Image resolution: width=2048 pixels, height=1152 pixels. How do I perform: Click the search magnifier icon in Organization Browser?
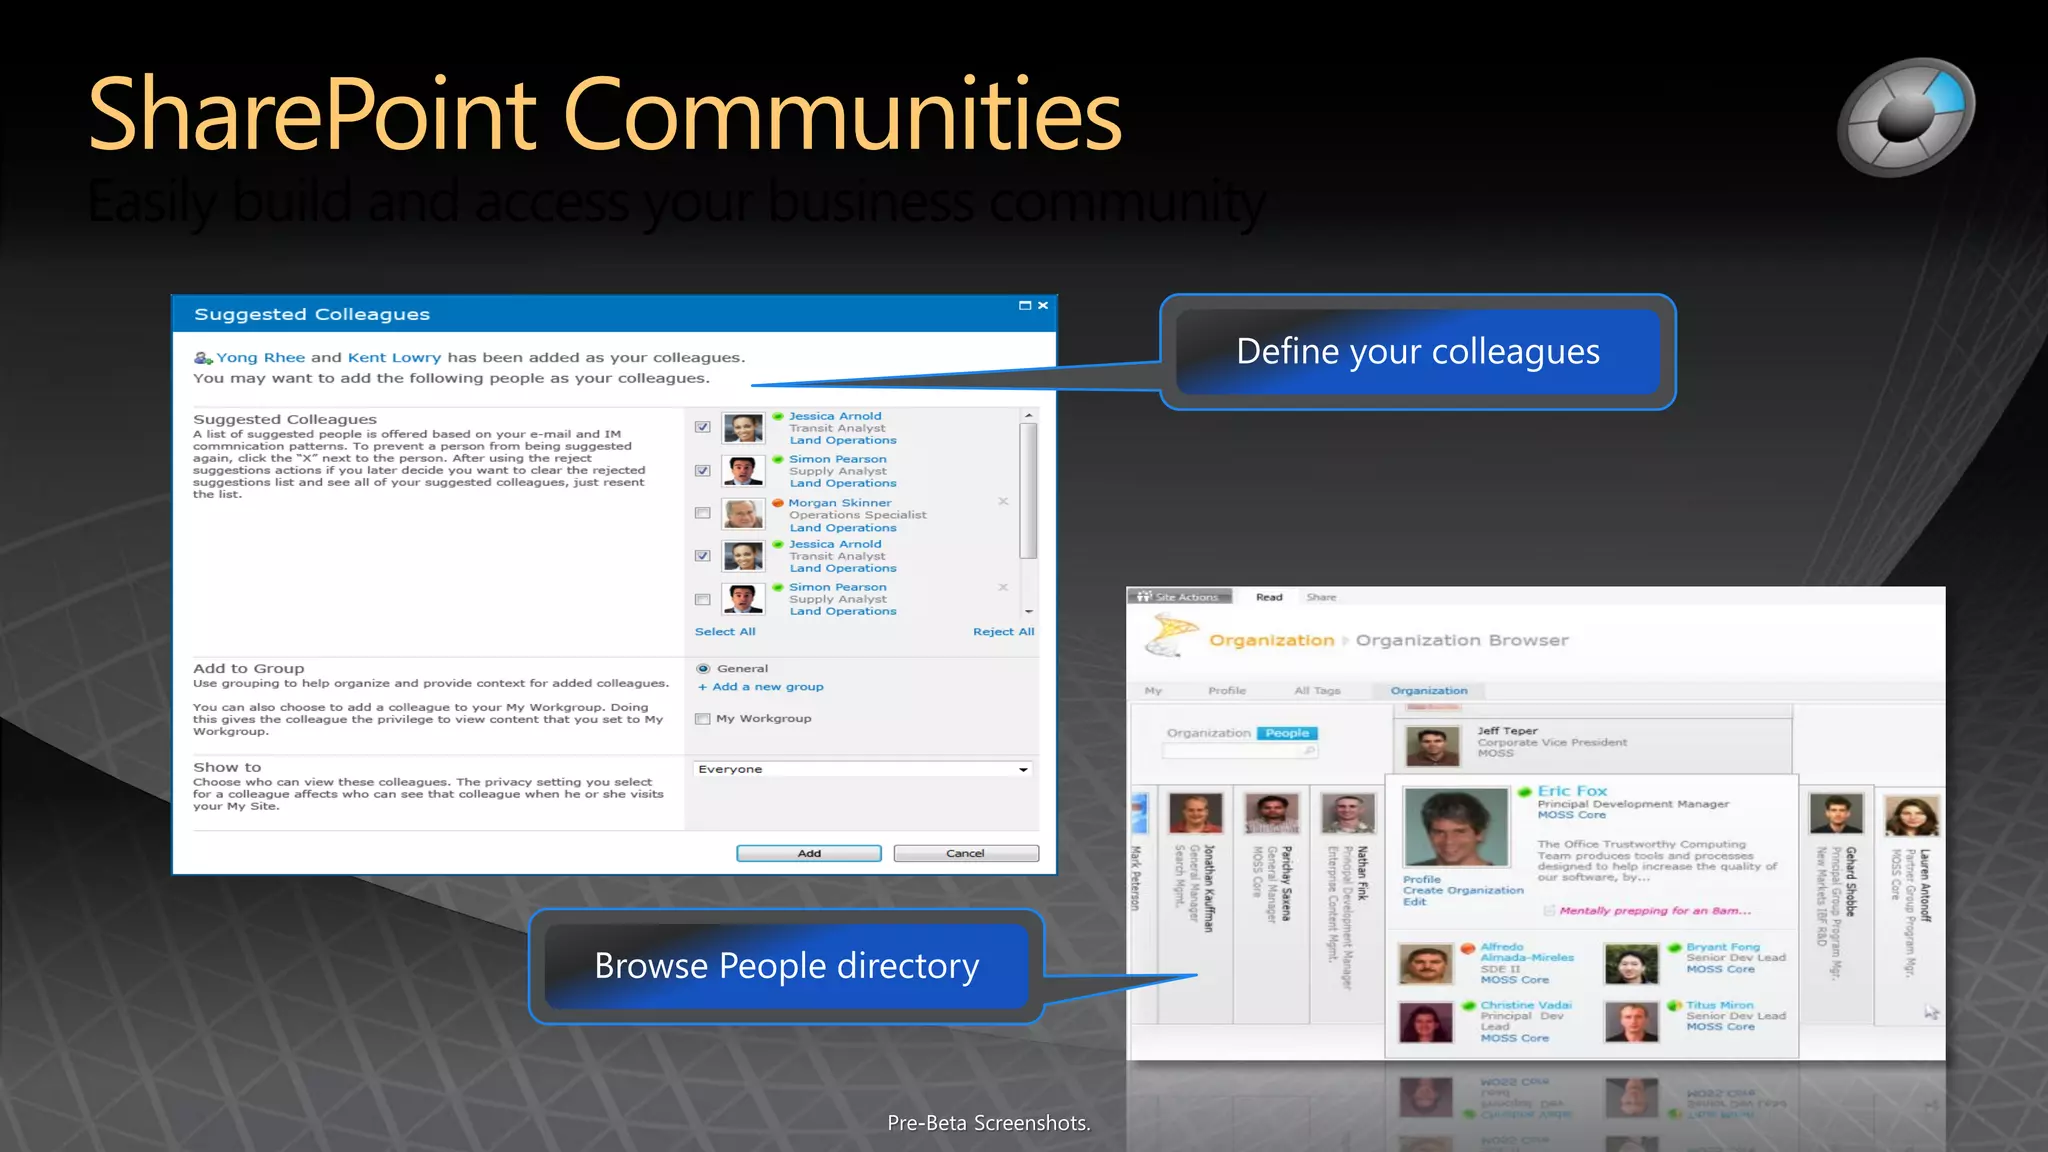pos(1308,750)
